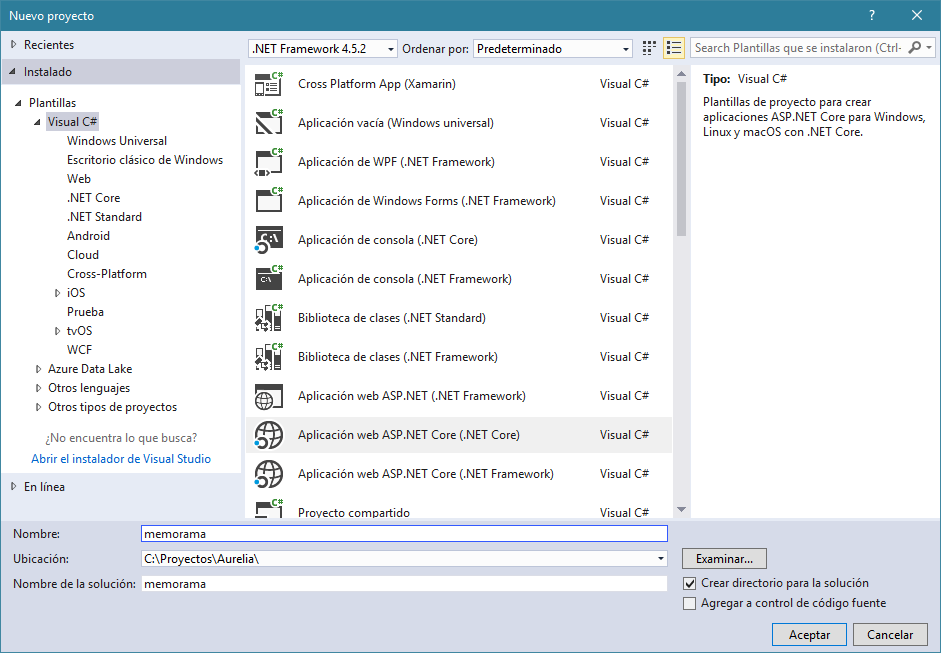
Task: Open the Ubicación path dropdown arrow
Action: click(661, 559)
